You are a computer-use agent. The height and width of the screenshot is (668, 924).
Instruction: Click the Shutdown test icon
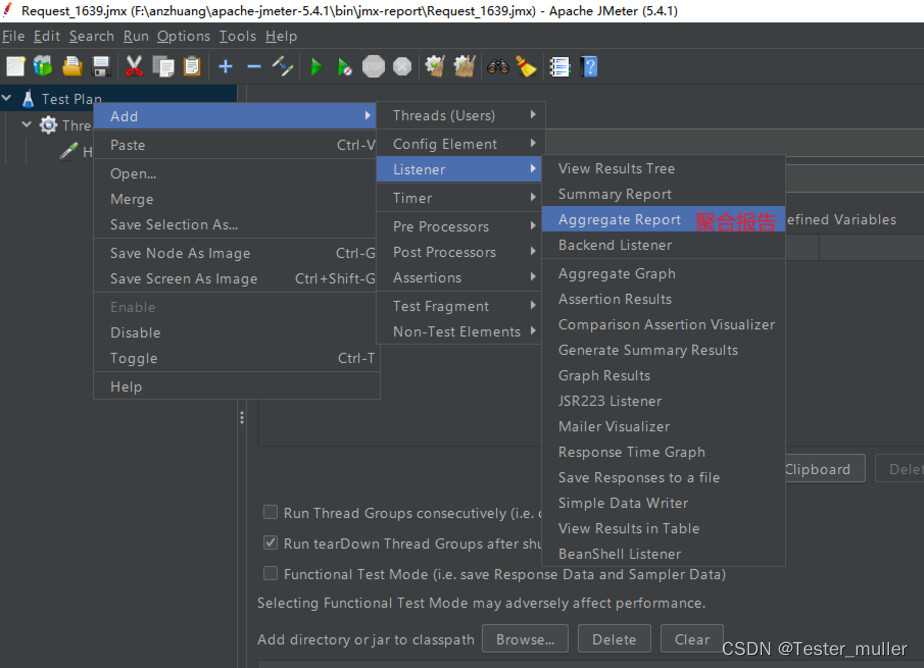[x=402, y=67]
